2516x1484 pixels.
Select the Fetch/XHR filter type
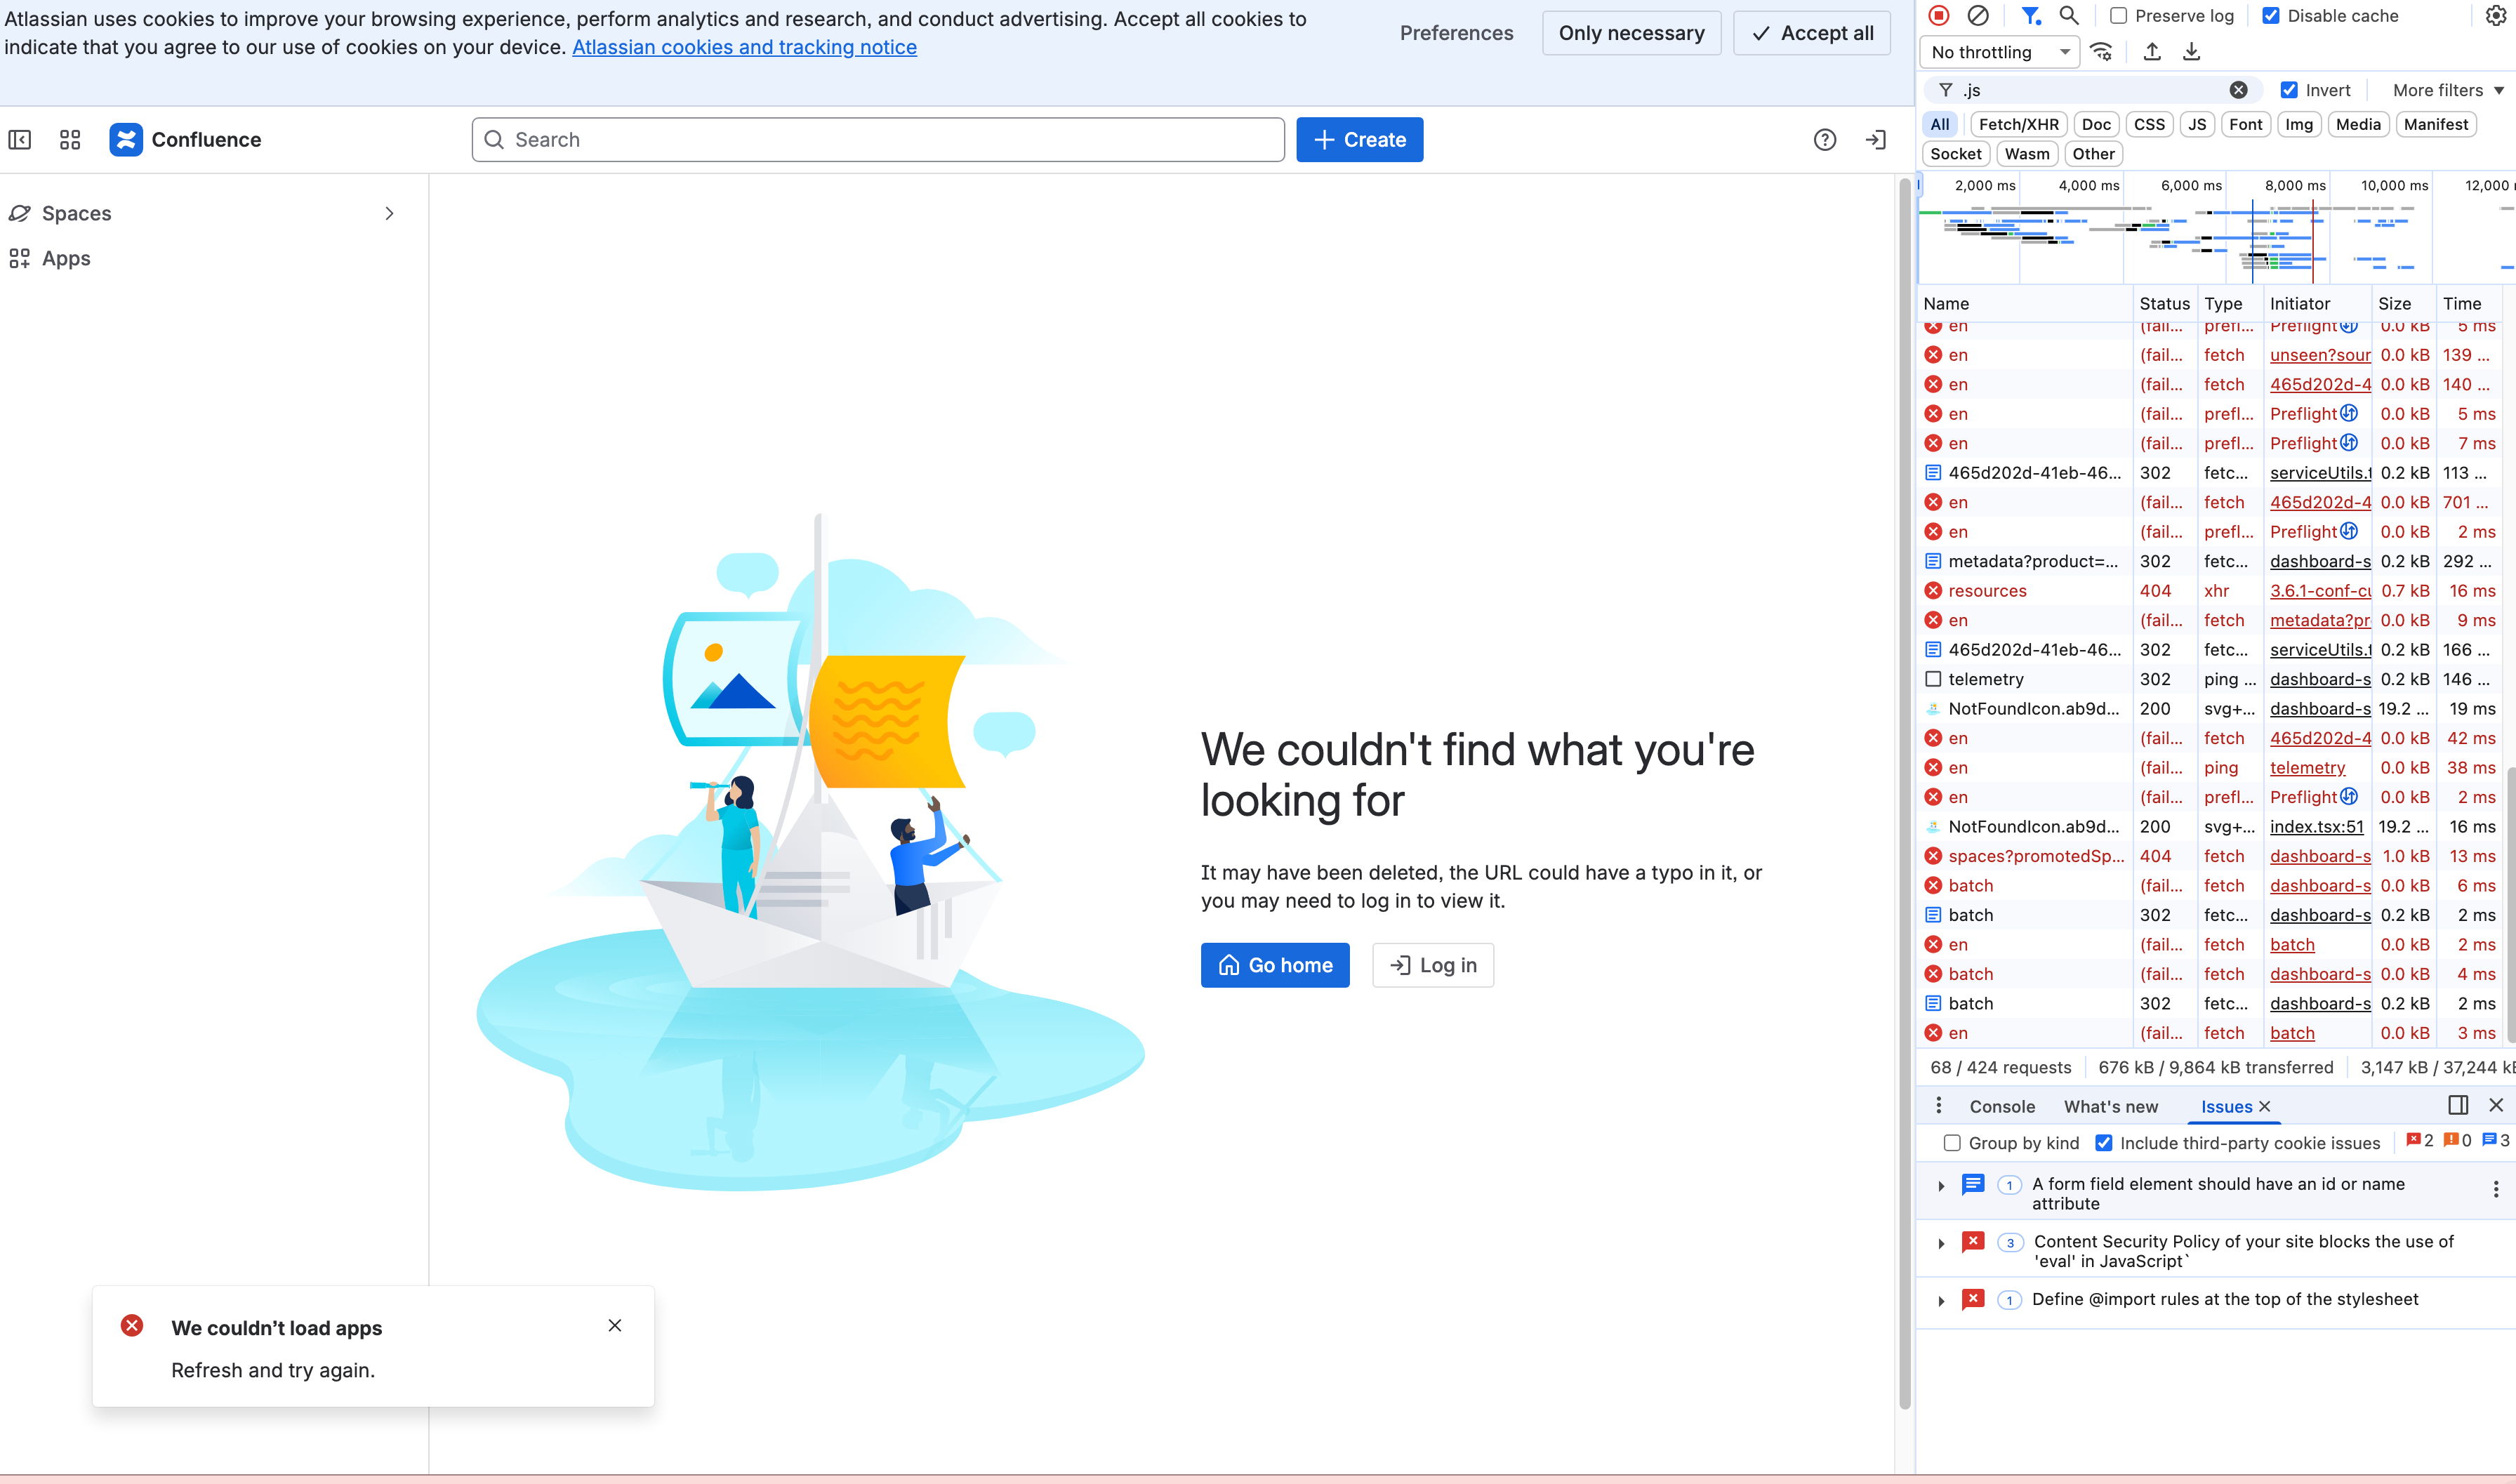(2018, 124)
